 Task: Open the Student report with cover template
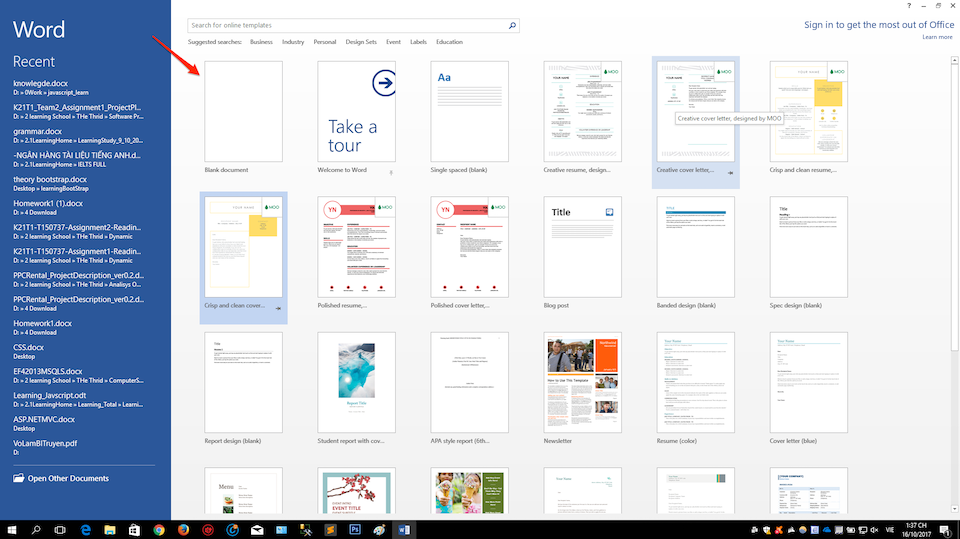(x=356, y=383)
